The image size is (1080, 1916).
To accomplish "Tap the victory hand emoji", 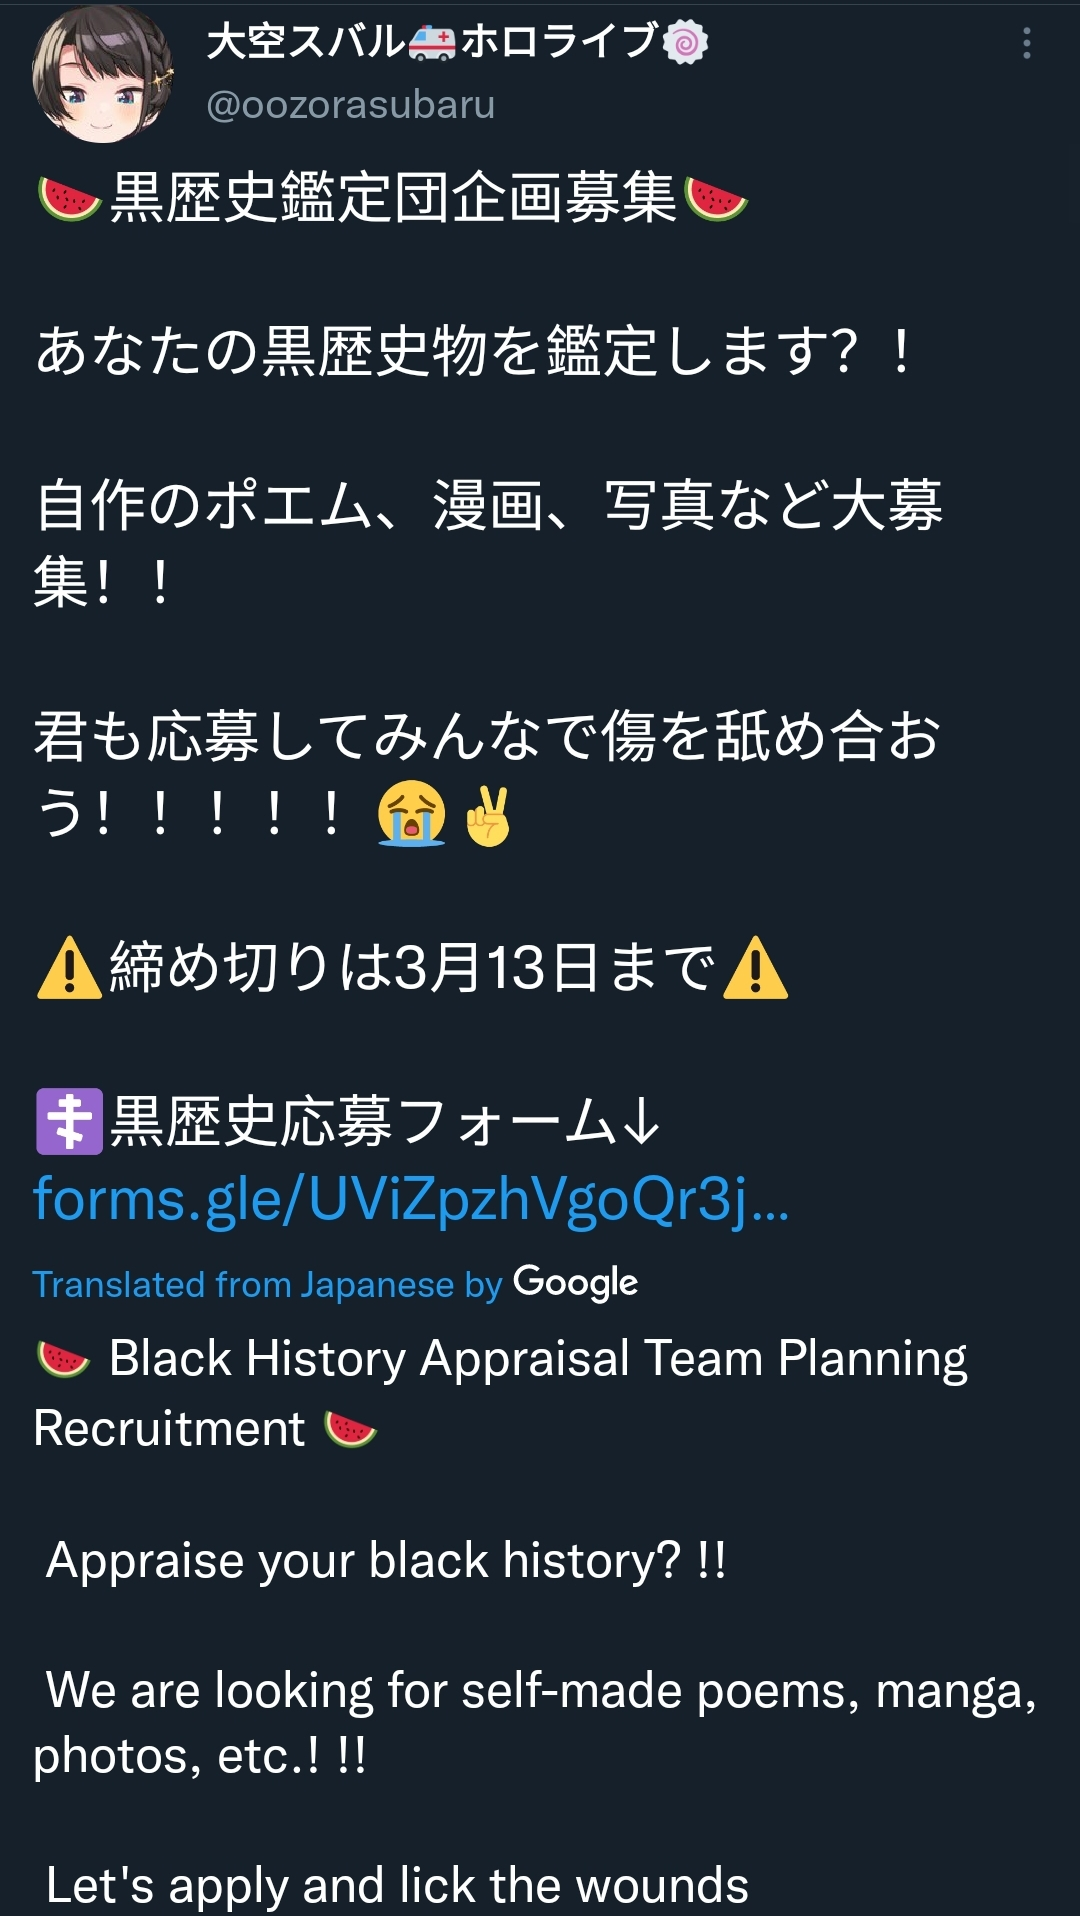I will click(x=488, y=816).
